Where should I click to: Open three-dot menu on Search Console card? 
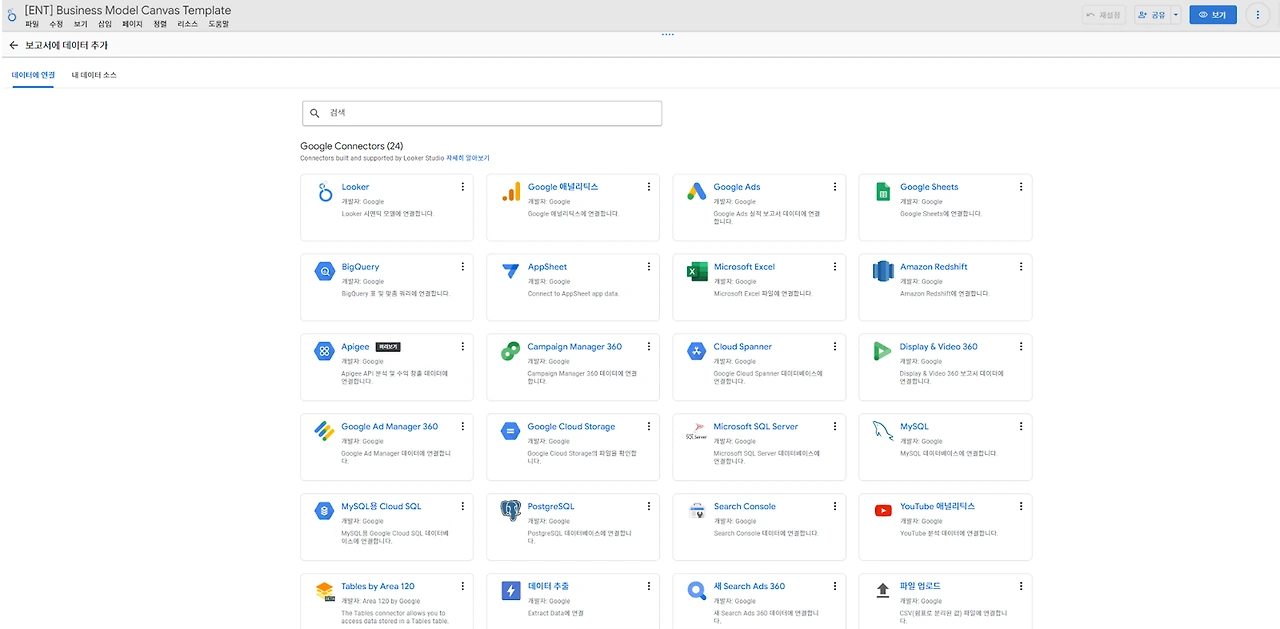tap(834, 507)
